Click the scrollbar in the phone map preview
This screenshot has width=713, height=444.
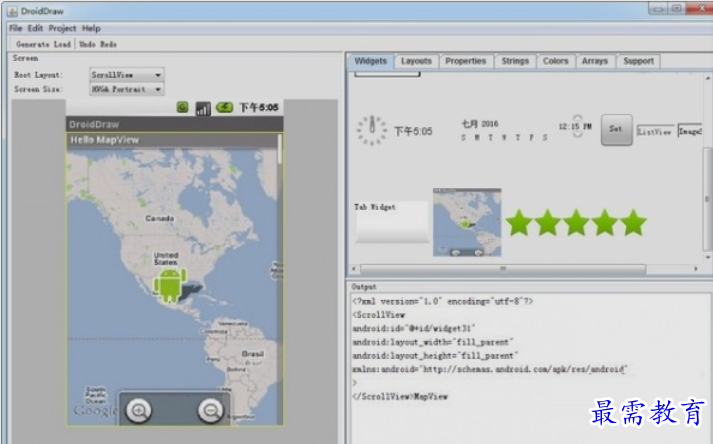pos(279,149)
